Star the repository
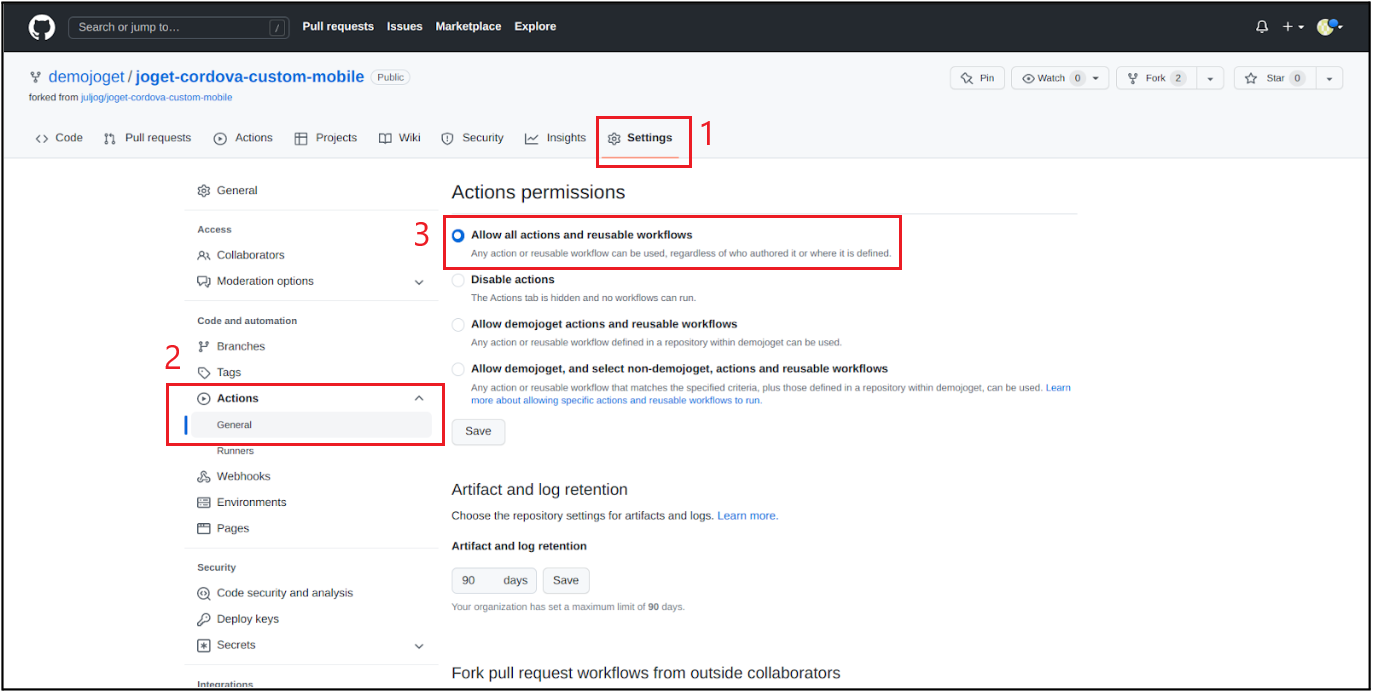Screen dimensions: 1373x693 tap(1274, 78)
